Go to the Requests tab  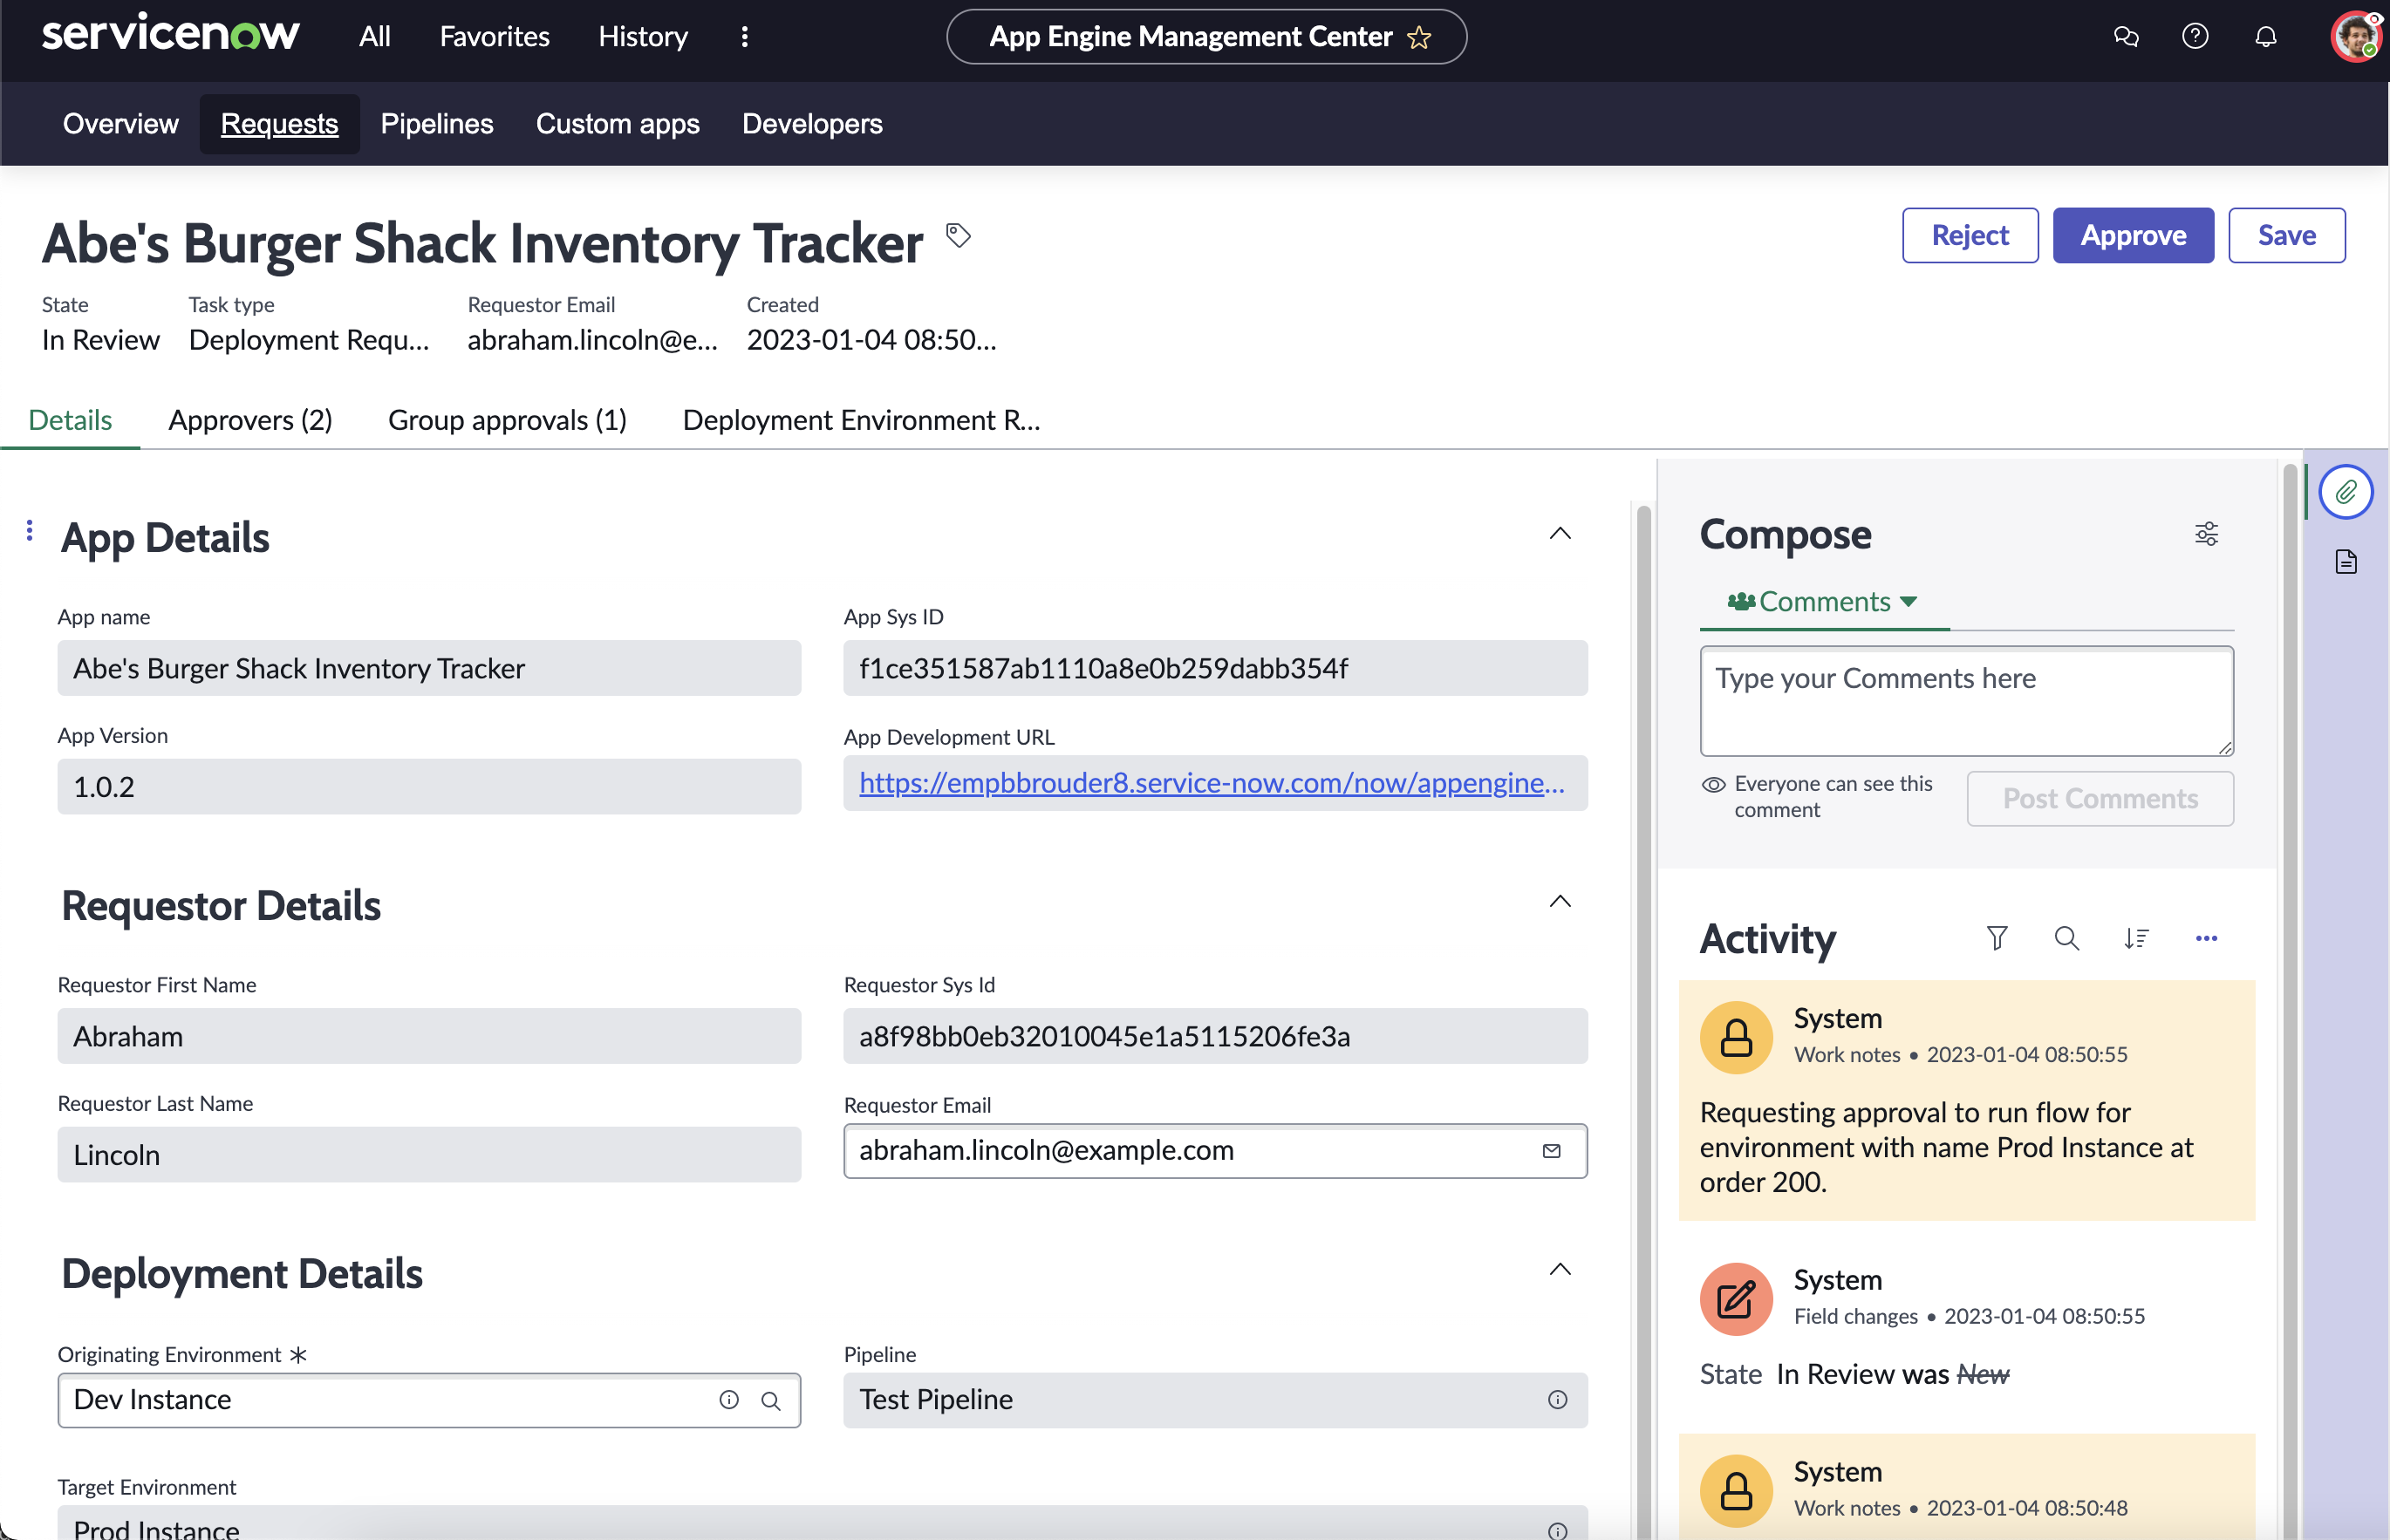tap(279, 124)
